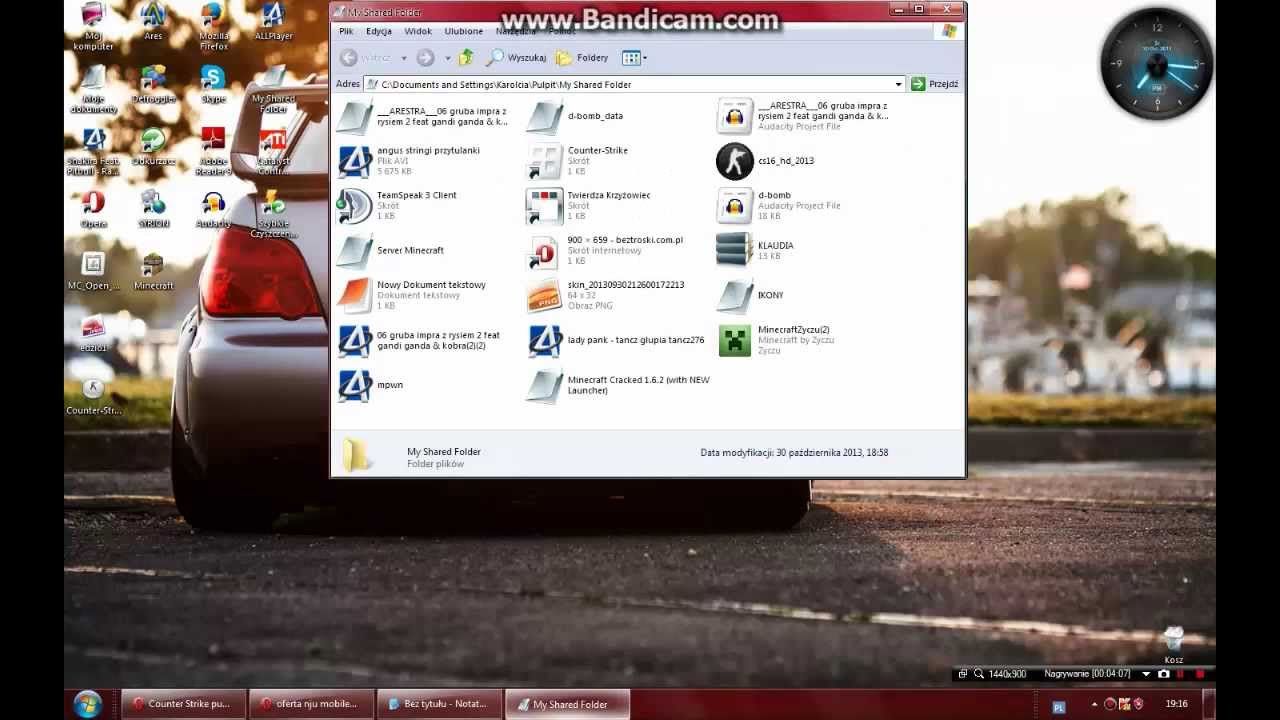Open the Widok menu
The height and width of the screenshot is (720, 1280).
point(418,31)
